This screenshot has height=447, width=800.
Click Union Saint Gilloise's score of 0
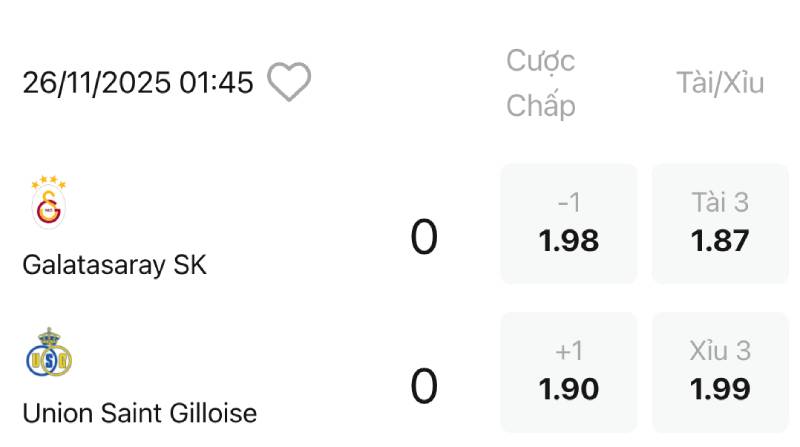(x=424, y=387)
